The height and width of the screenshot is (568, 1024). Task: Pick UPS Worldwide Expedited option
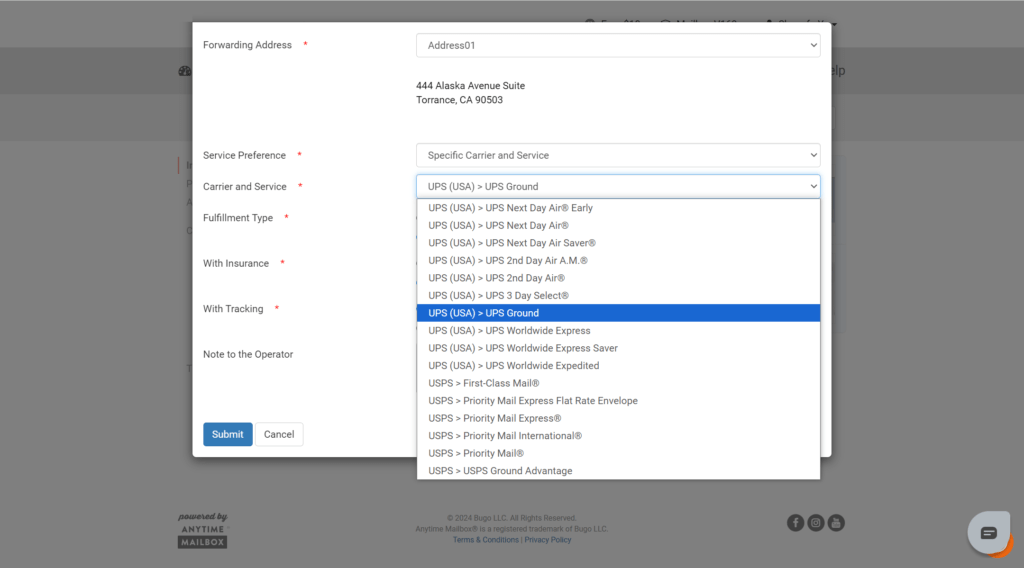pyautogui.click(x=618, y=366)
